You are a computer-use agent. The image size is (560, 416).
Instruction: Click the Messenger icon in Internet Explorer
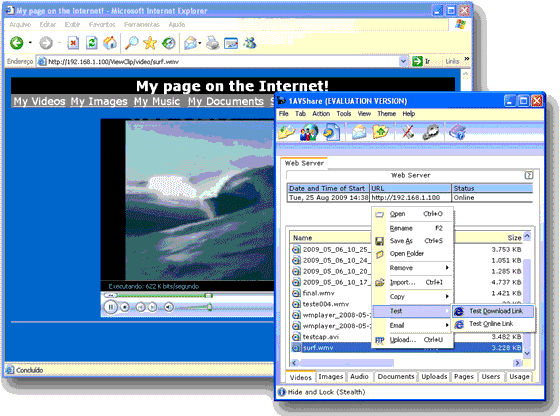pyautogui.click(x=250, y=43)
